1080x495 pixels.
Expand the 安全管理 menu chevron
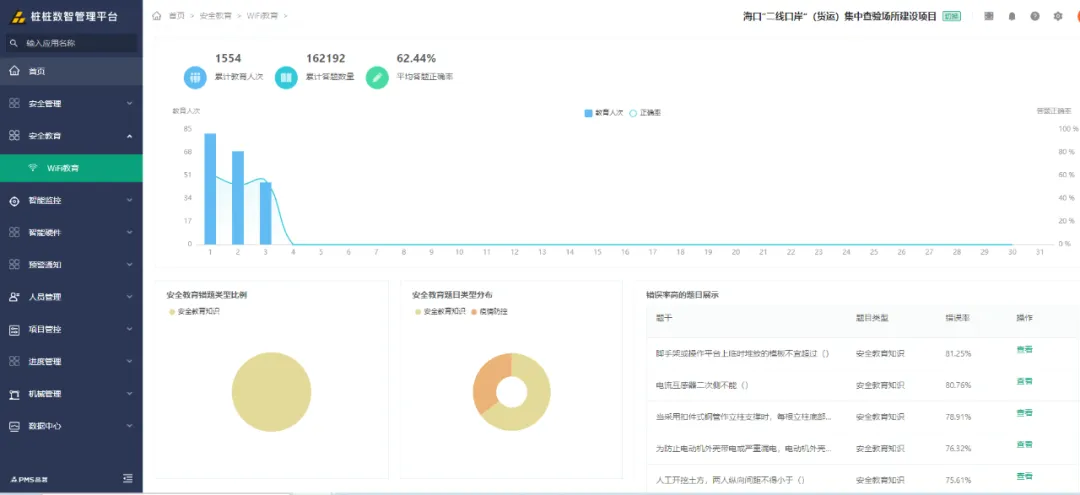(x=129, y=103)
